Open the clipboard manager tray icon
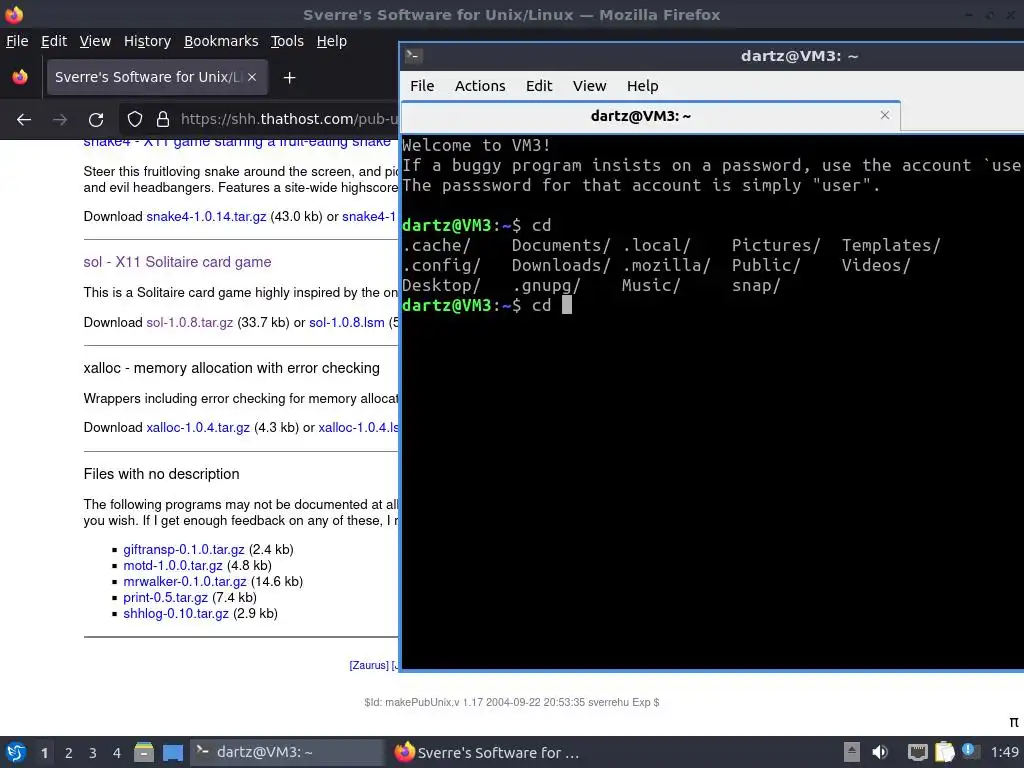 944,752
